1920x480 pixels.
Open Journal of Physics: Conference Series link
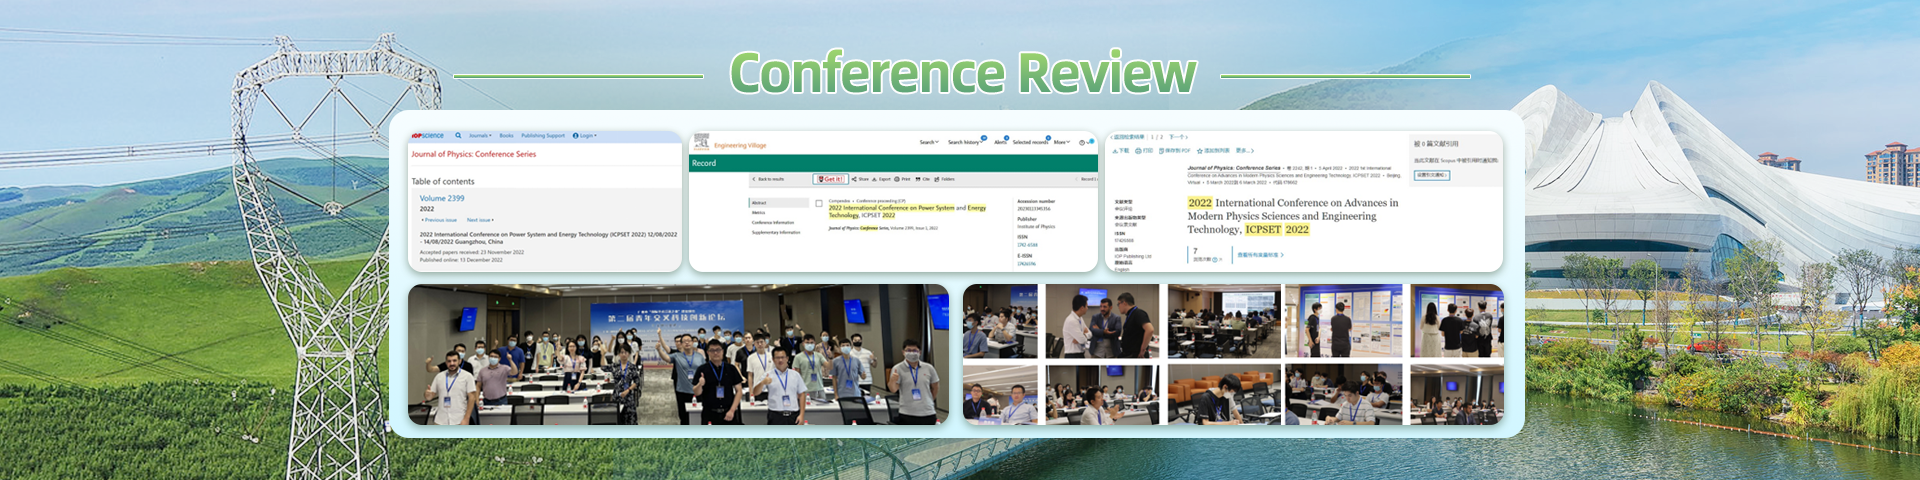coord(474,154)
